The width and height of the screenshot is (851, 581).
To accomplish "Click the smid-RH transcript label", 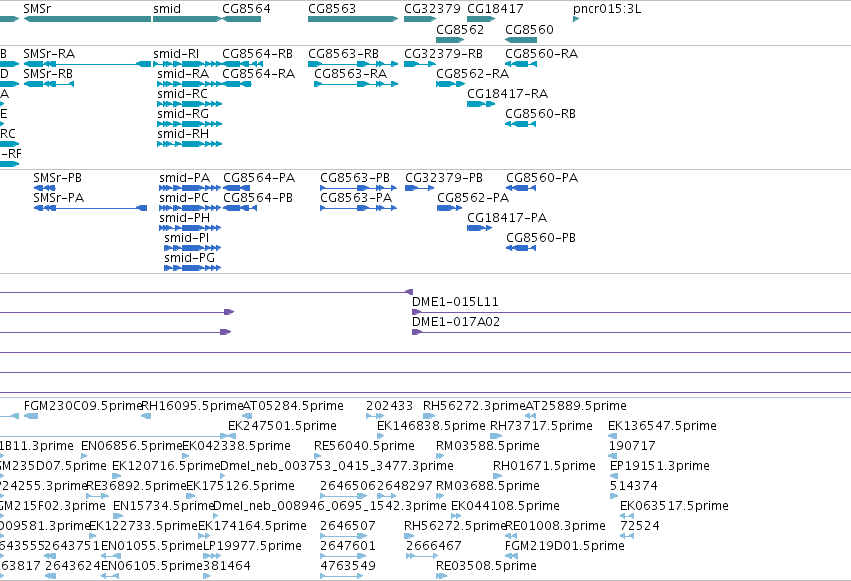I will click(x=183, y=134).
